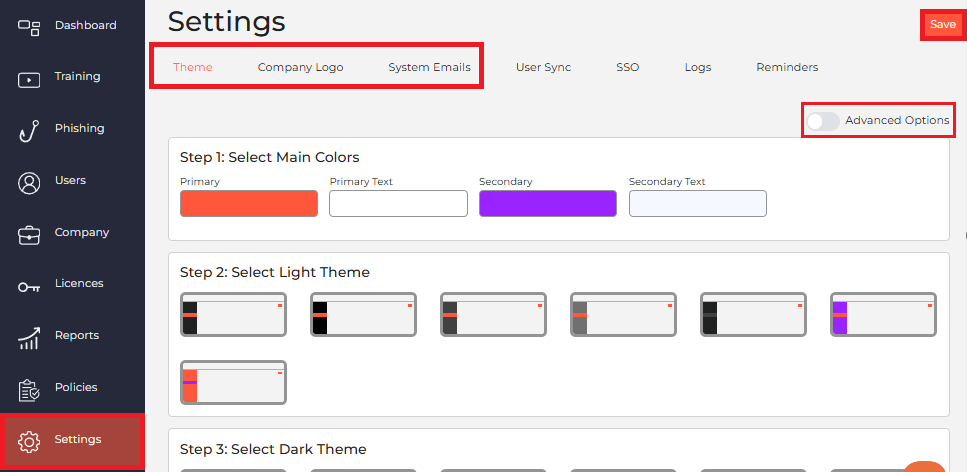This screenshot has width=967, height=472.
Task: Open the Theme tab
Action: [192, 67]
